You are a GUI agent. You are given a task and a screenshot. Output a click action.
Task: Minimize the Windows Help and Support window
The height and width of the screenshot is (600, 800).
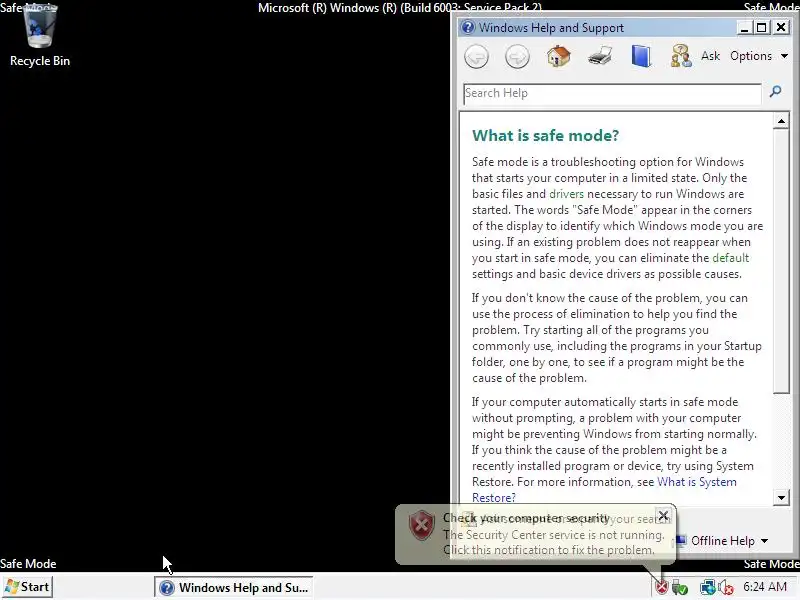(x=744, y=28)
